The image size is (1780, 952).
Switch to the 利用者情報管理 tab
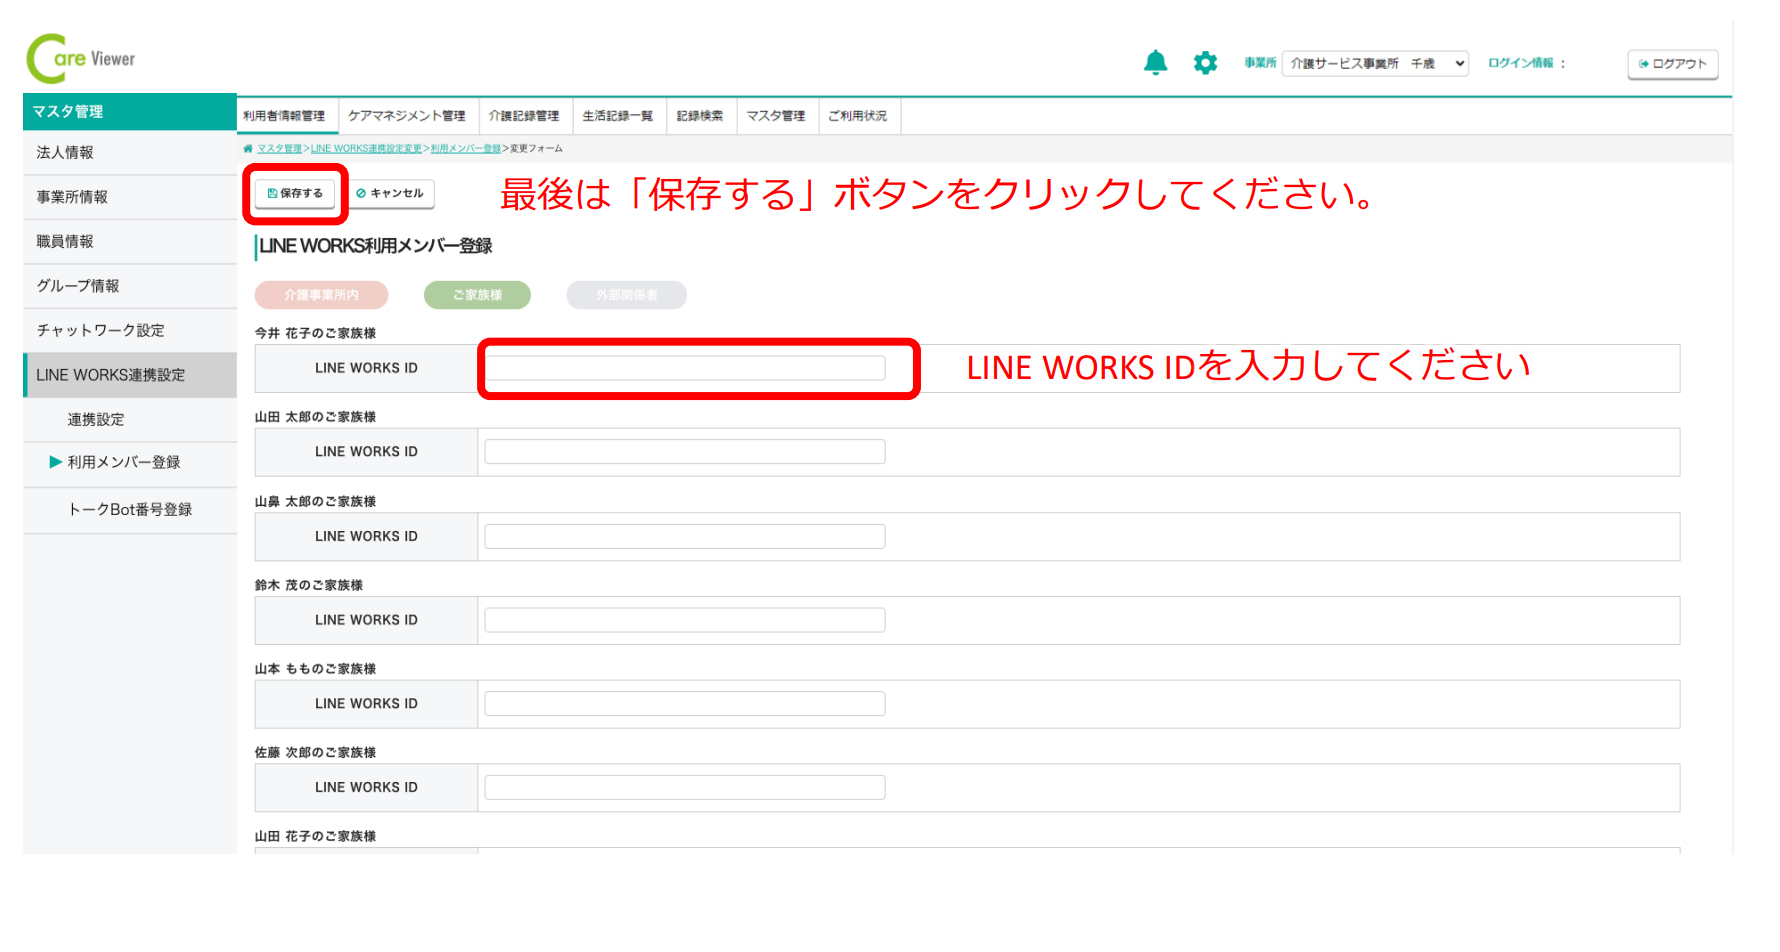point(285,116)
